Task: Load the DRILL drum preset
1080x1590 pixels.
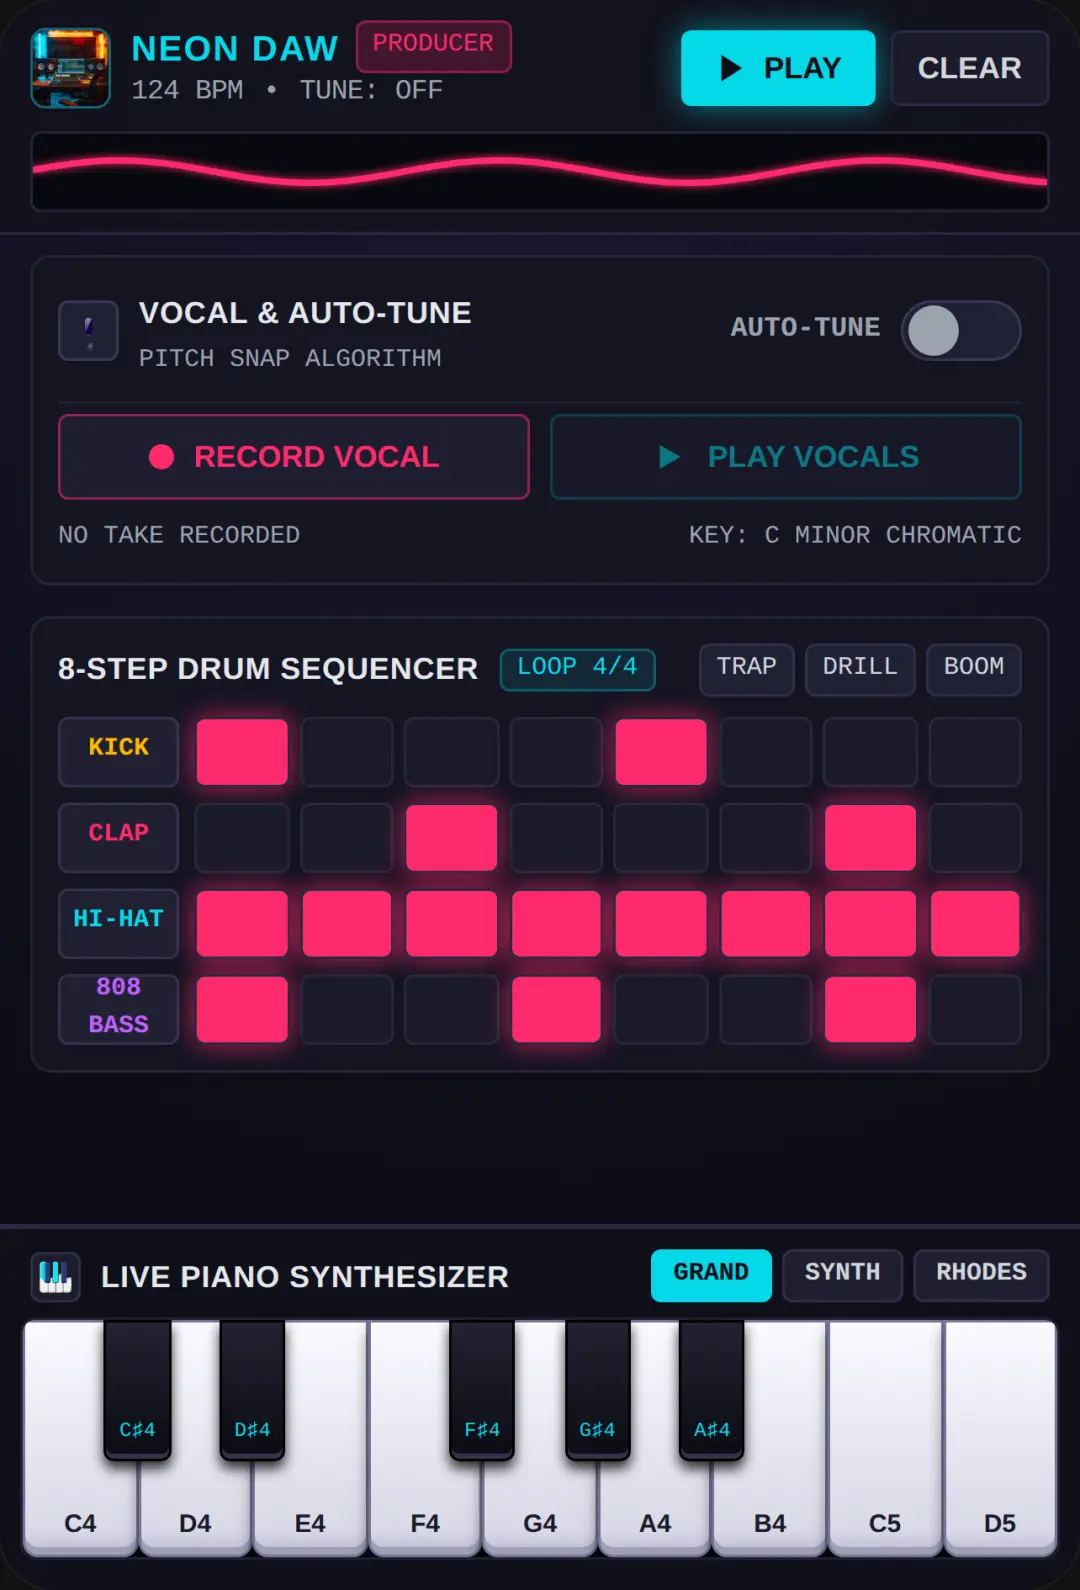Action: tap(860, 669)
